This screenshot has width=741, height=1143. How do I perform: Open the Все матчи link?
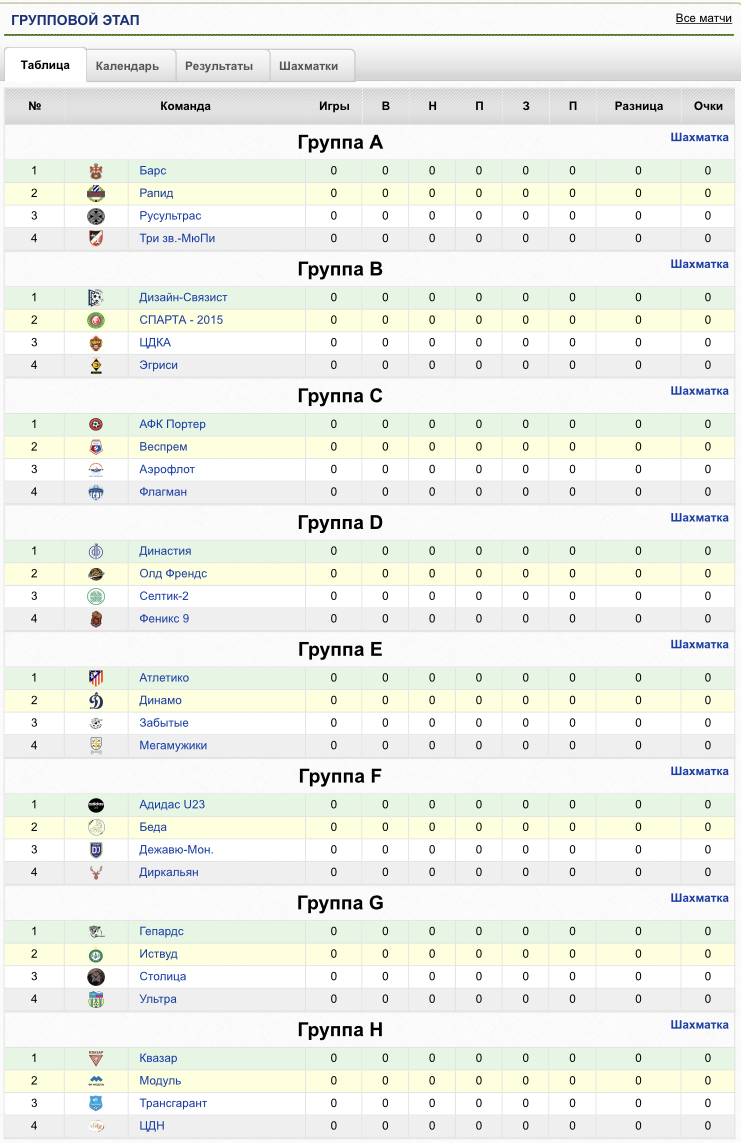click(x=703, y=18)
